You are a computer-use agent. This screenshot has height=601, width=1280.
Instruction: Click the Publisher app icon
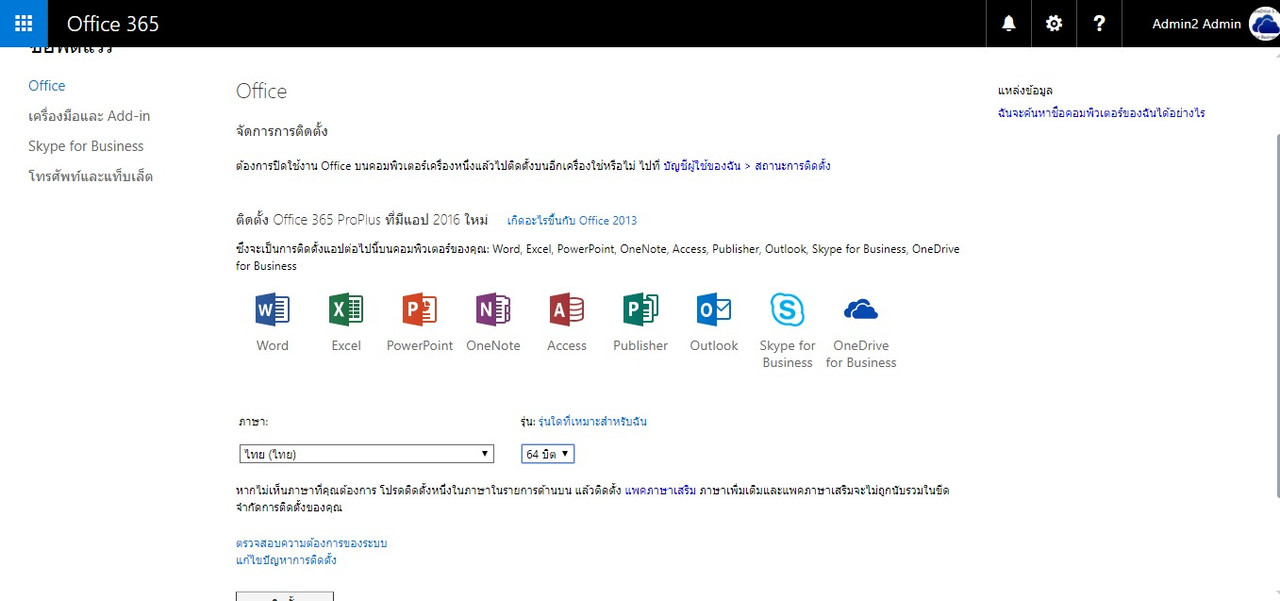640,311
